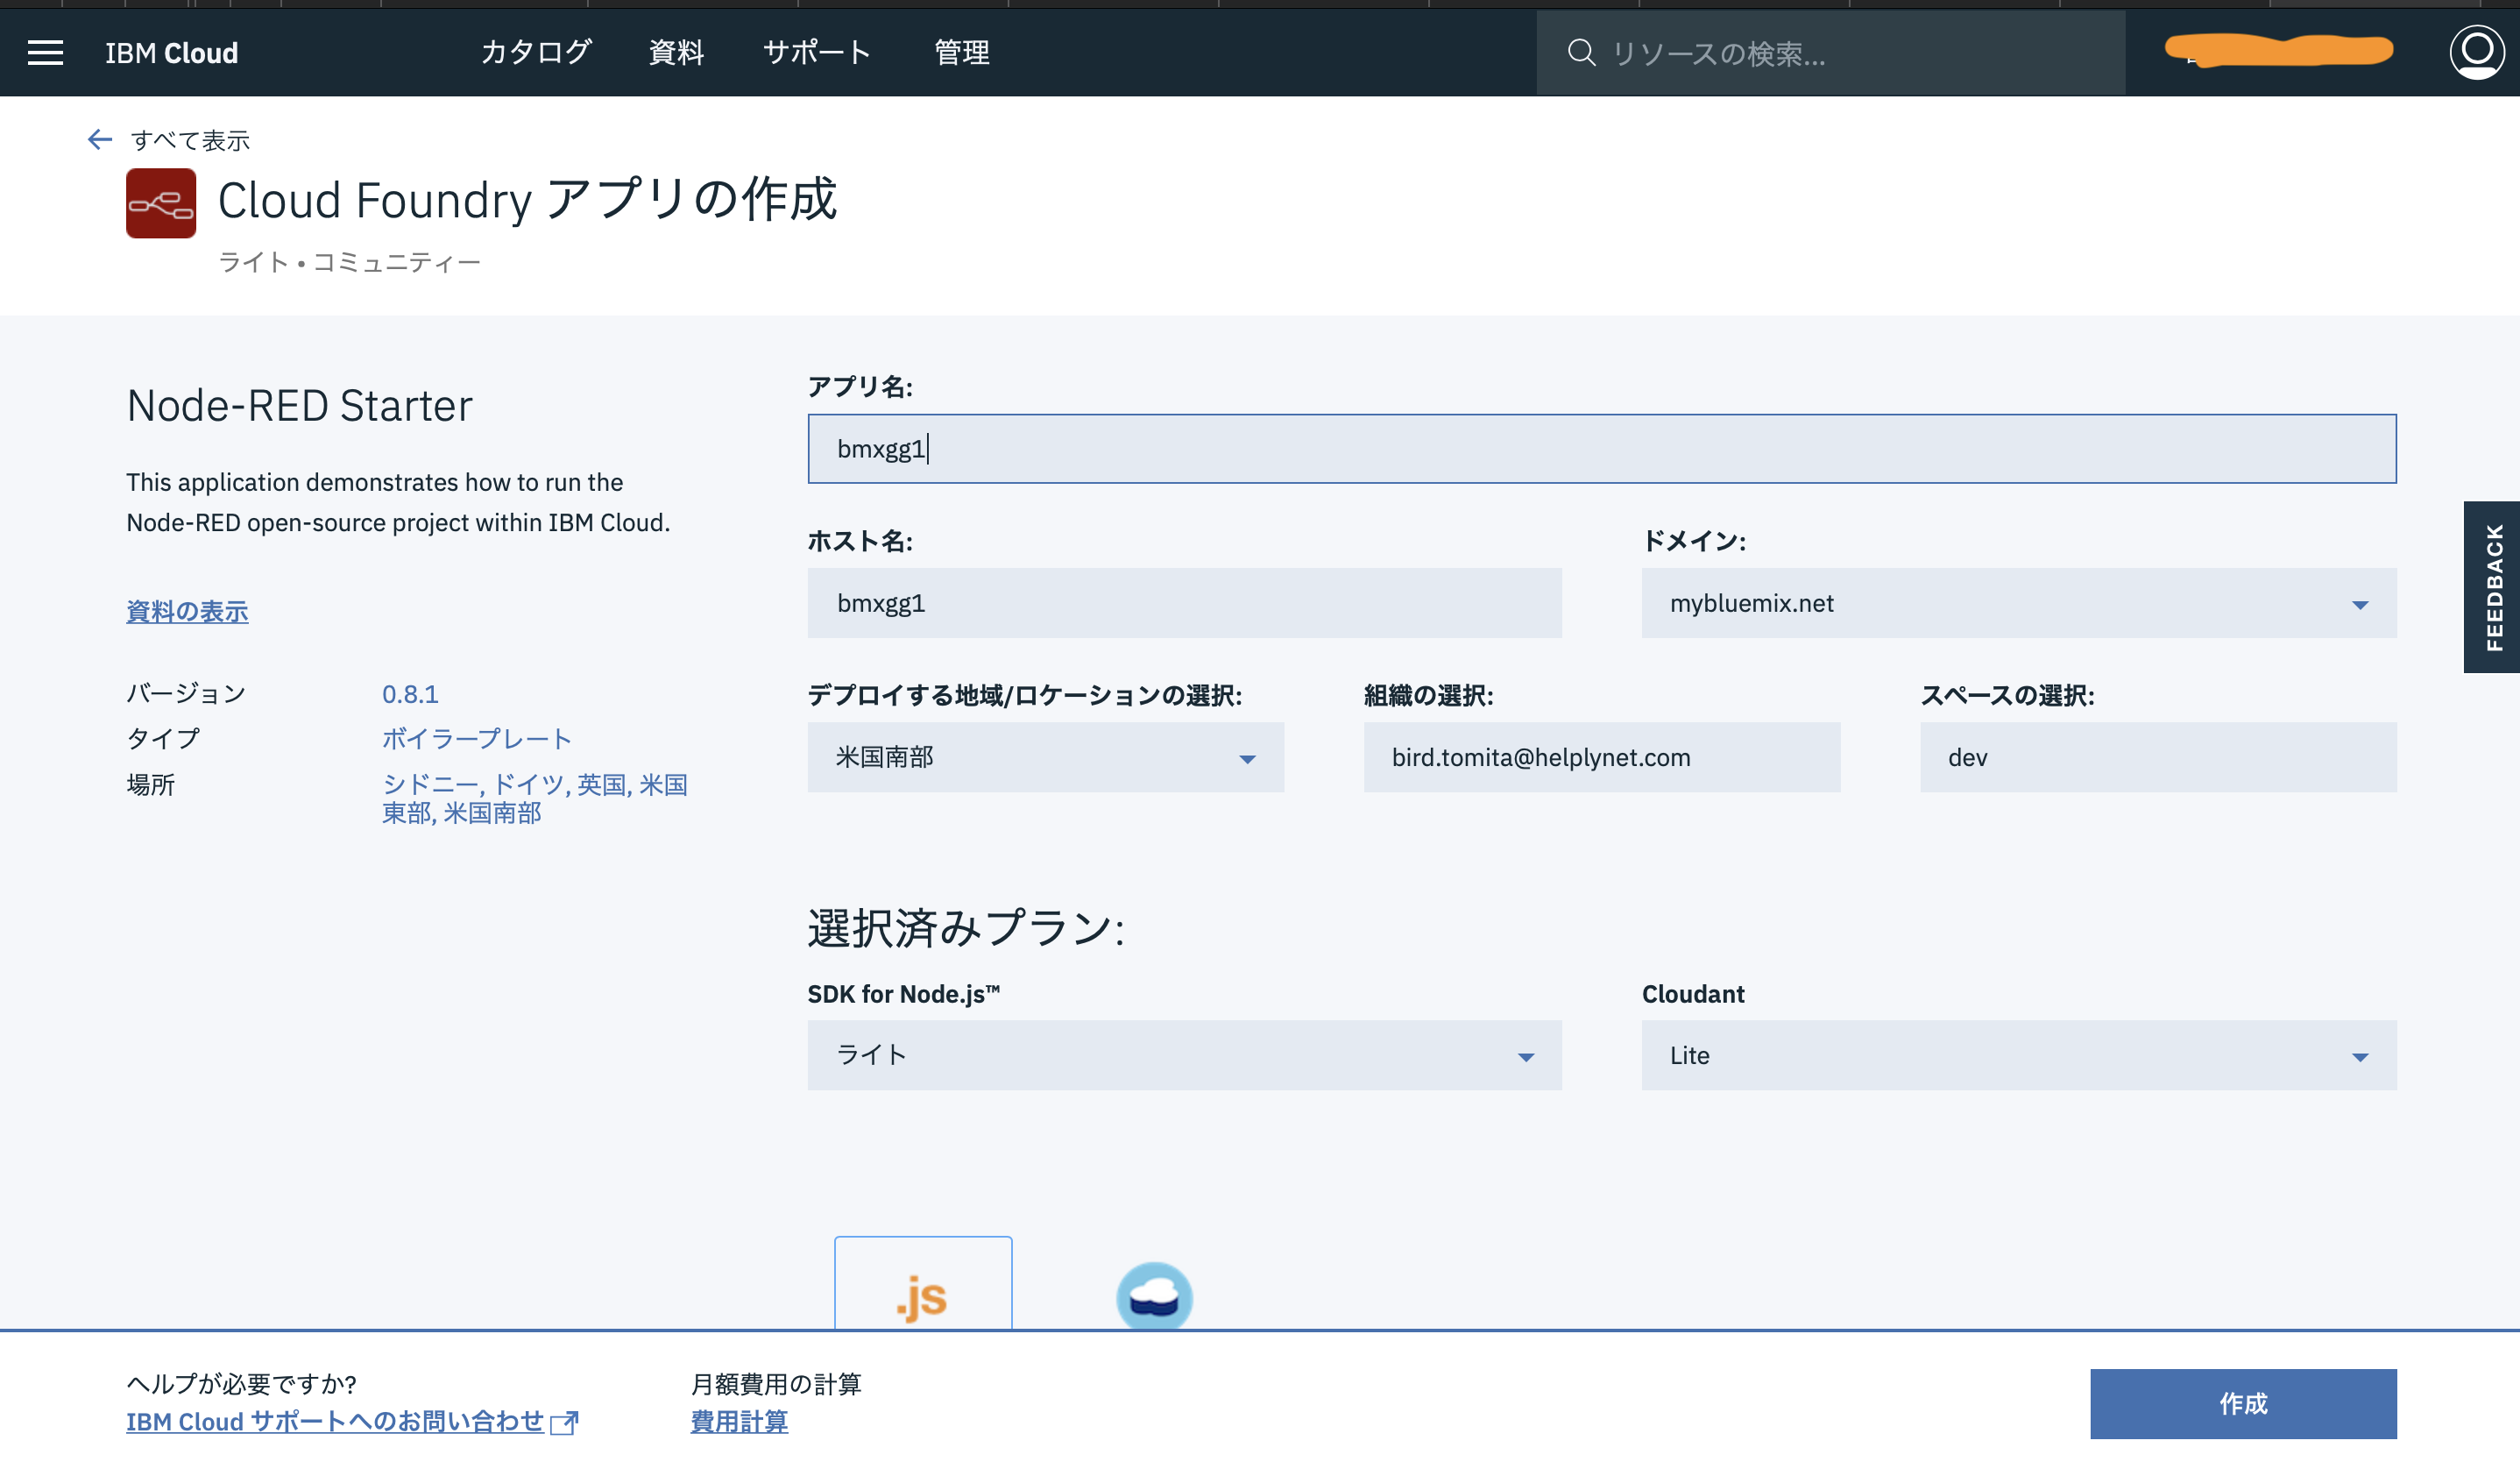Viewport: 2520px width, 1476px height.
Task: Click the IBM Cloud logo
Action: 170,52
